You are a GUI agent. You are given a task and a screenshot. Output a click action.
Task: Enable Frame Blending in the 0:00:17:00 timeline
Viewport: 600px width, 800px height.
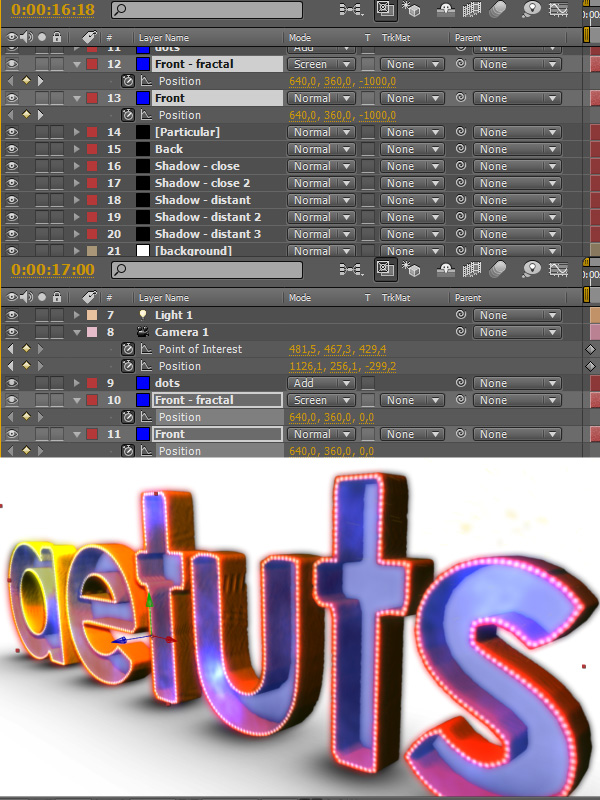coord(472,270)
